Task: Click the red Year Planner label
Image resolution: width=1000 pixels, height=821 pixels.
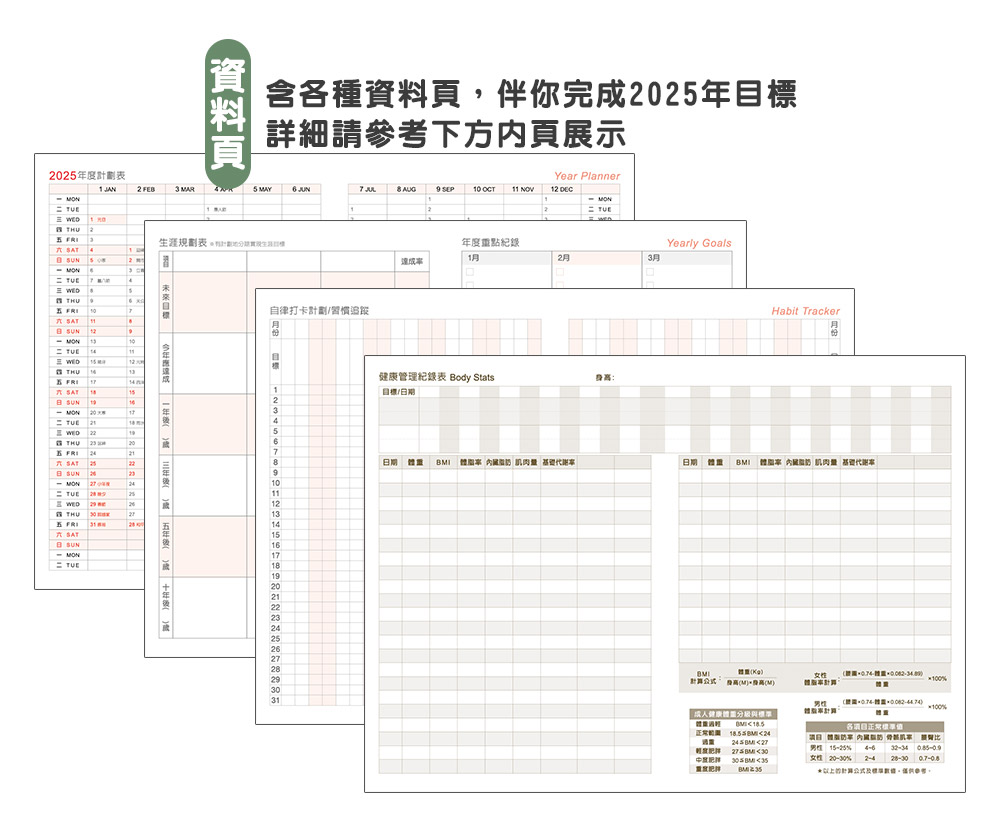Action: [x=587, y=176]
